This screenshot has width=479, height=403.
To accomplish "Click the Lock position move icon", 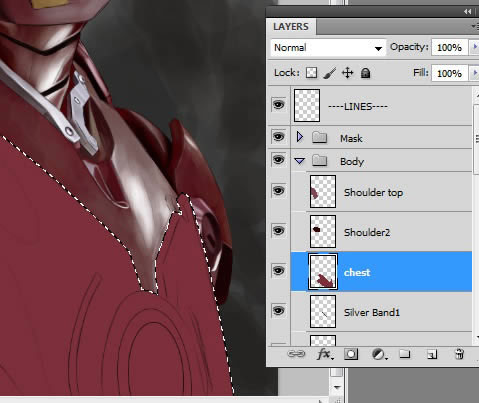I will click(x=347, y=73).
